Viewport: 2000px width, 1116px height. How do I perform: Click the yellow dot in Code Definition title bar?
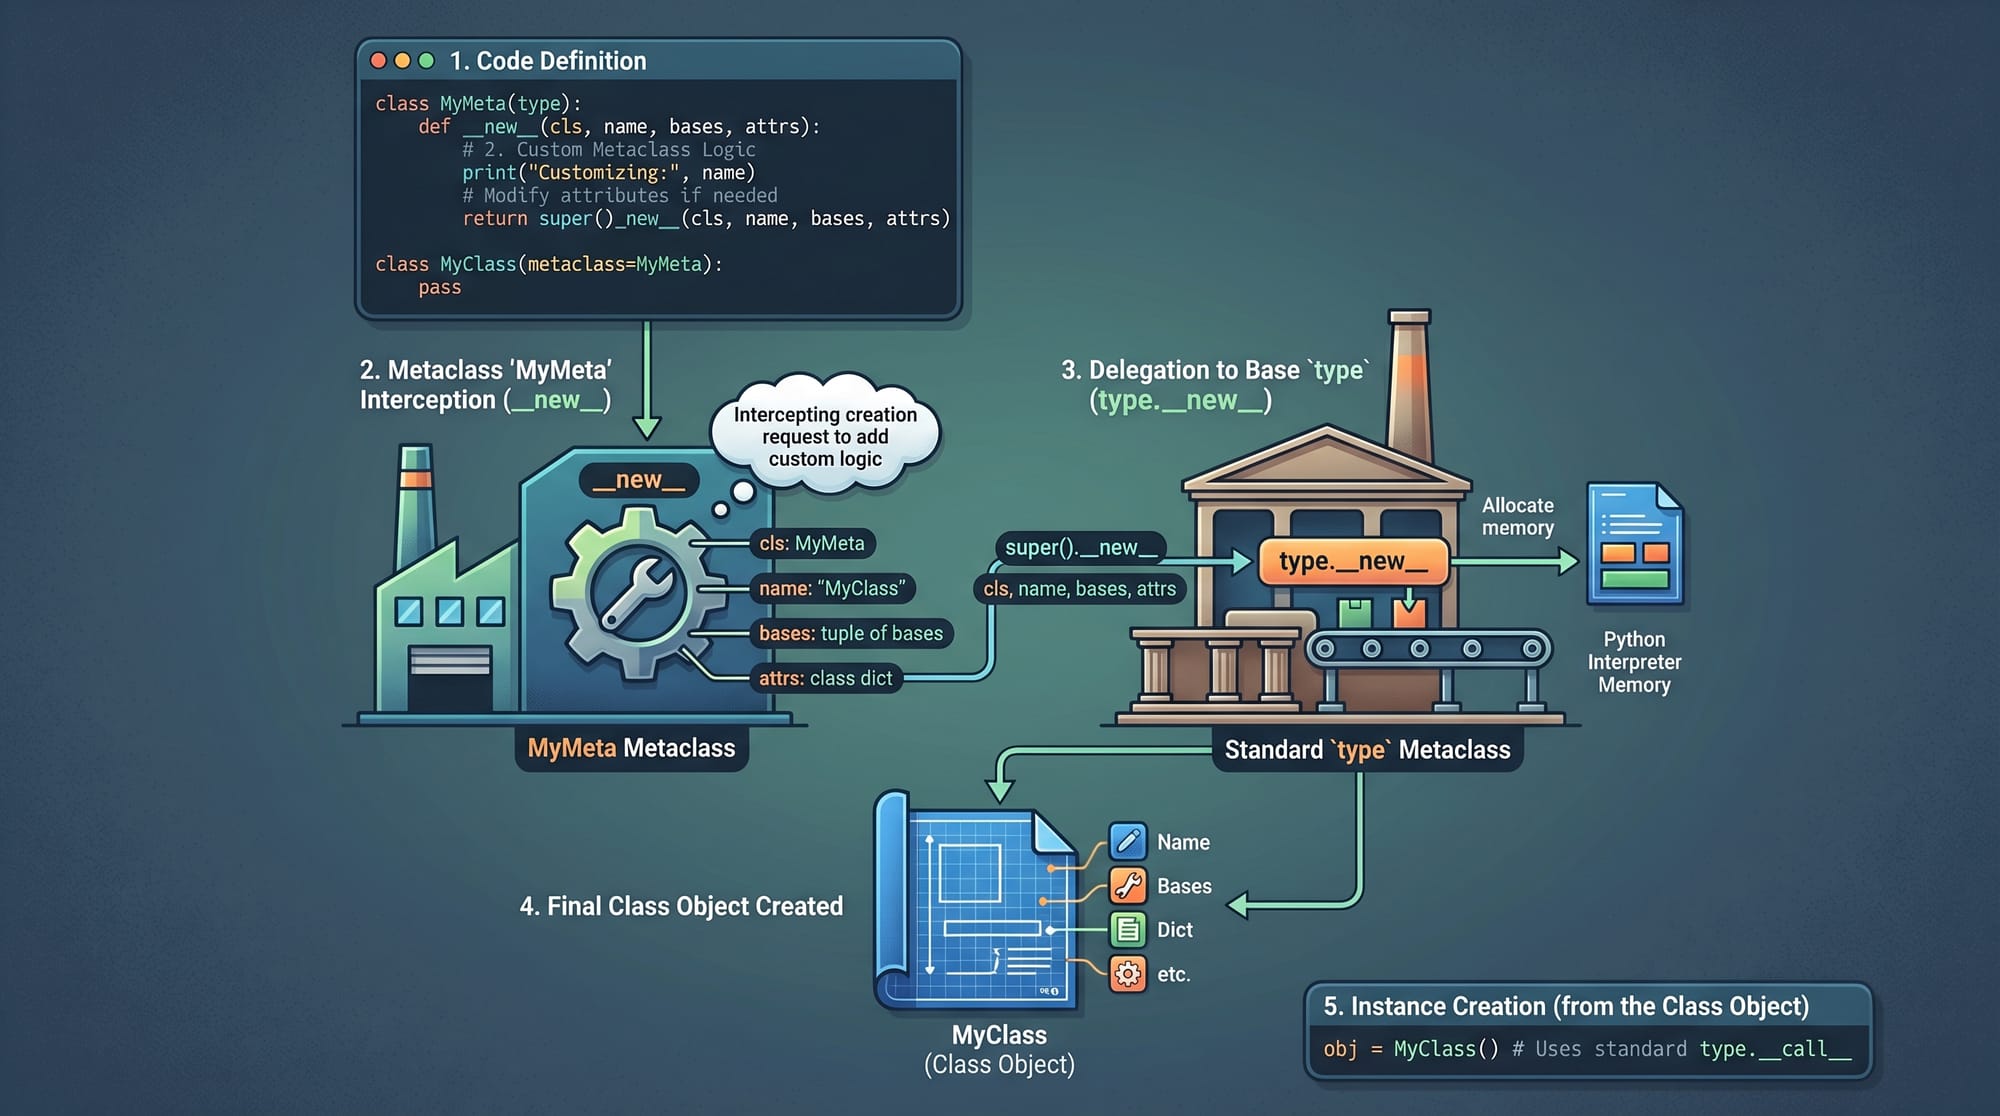tap(402, 60)
